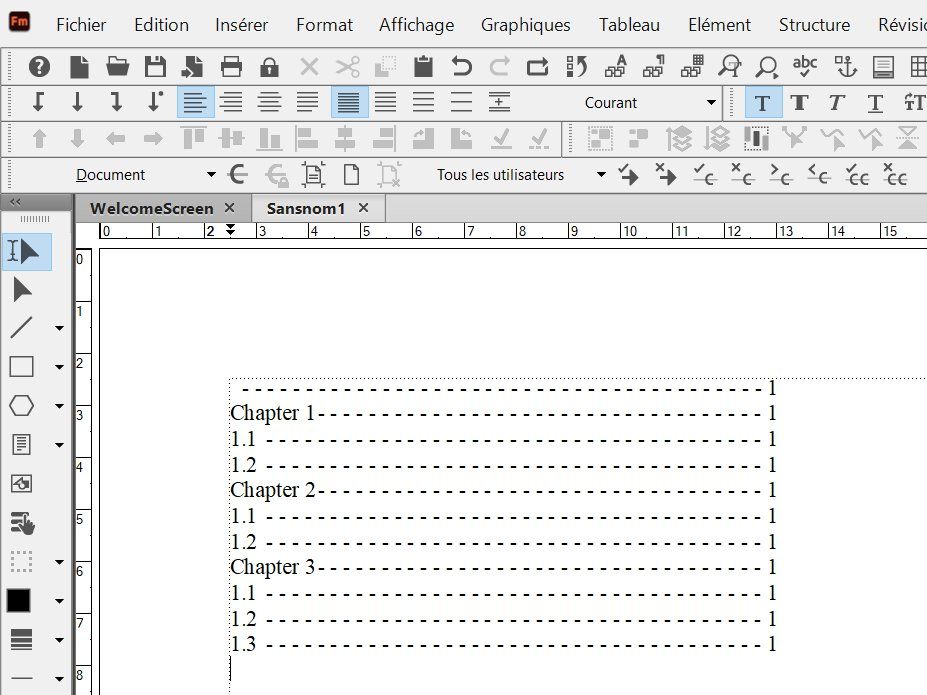Select the Line drawing tool
Viewport: 927px width, 695px height.
(22, 327)
